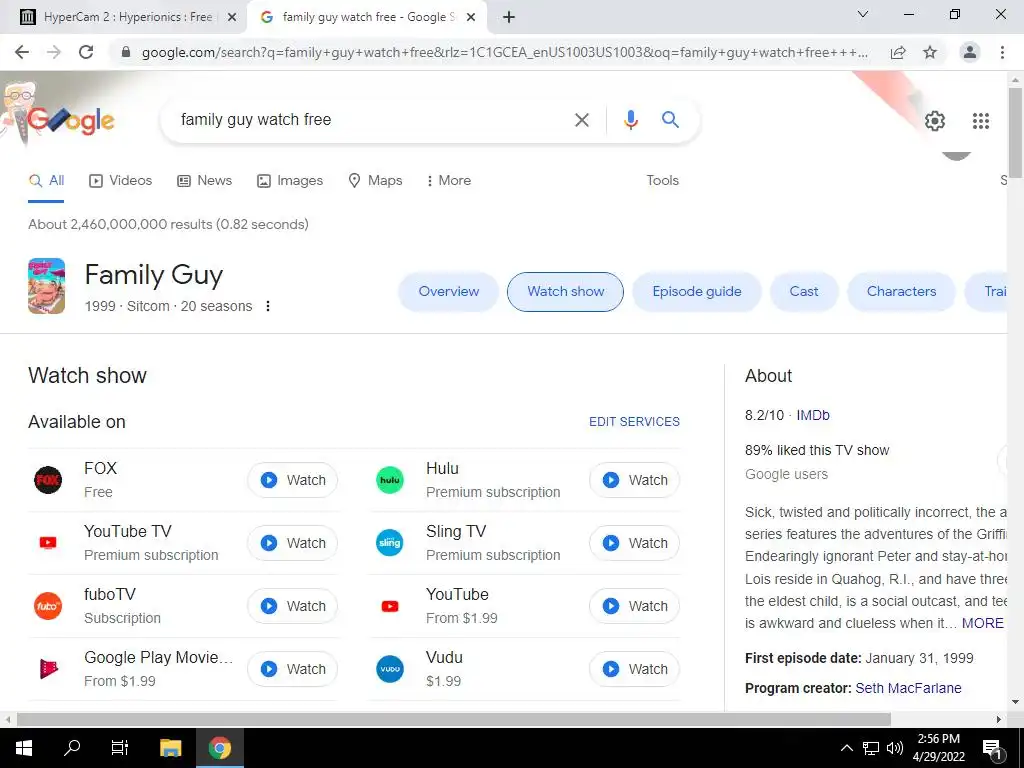The image size is (1024, 768).
Task: Click the magnifying glass search icon
Action: pyautogui.click(x=670, y=120)
